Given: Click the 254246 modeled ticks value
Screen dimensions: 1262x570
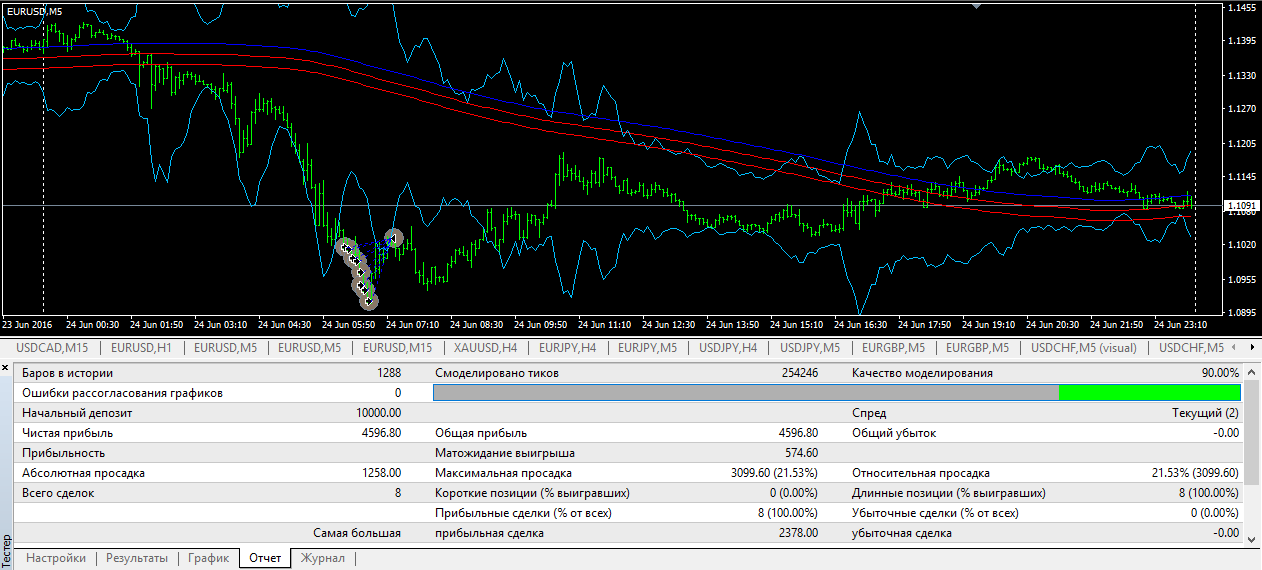Looking at the screenshot, I should [799, 373].
